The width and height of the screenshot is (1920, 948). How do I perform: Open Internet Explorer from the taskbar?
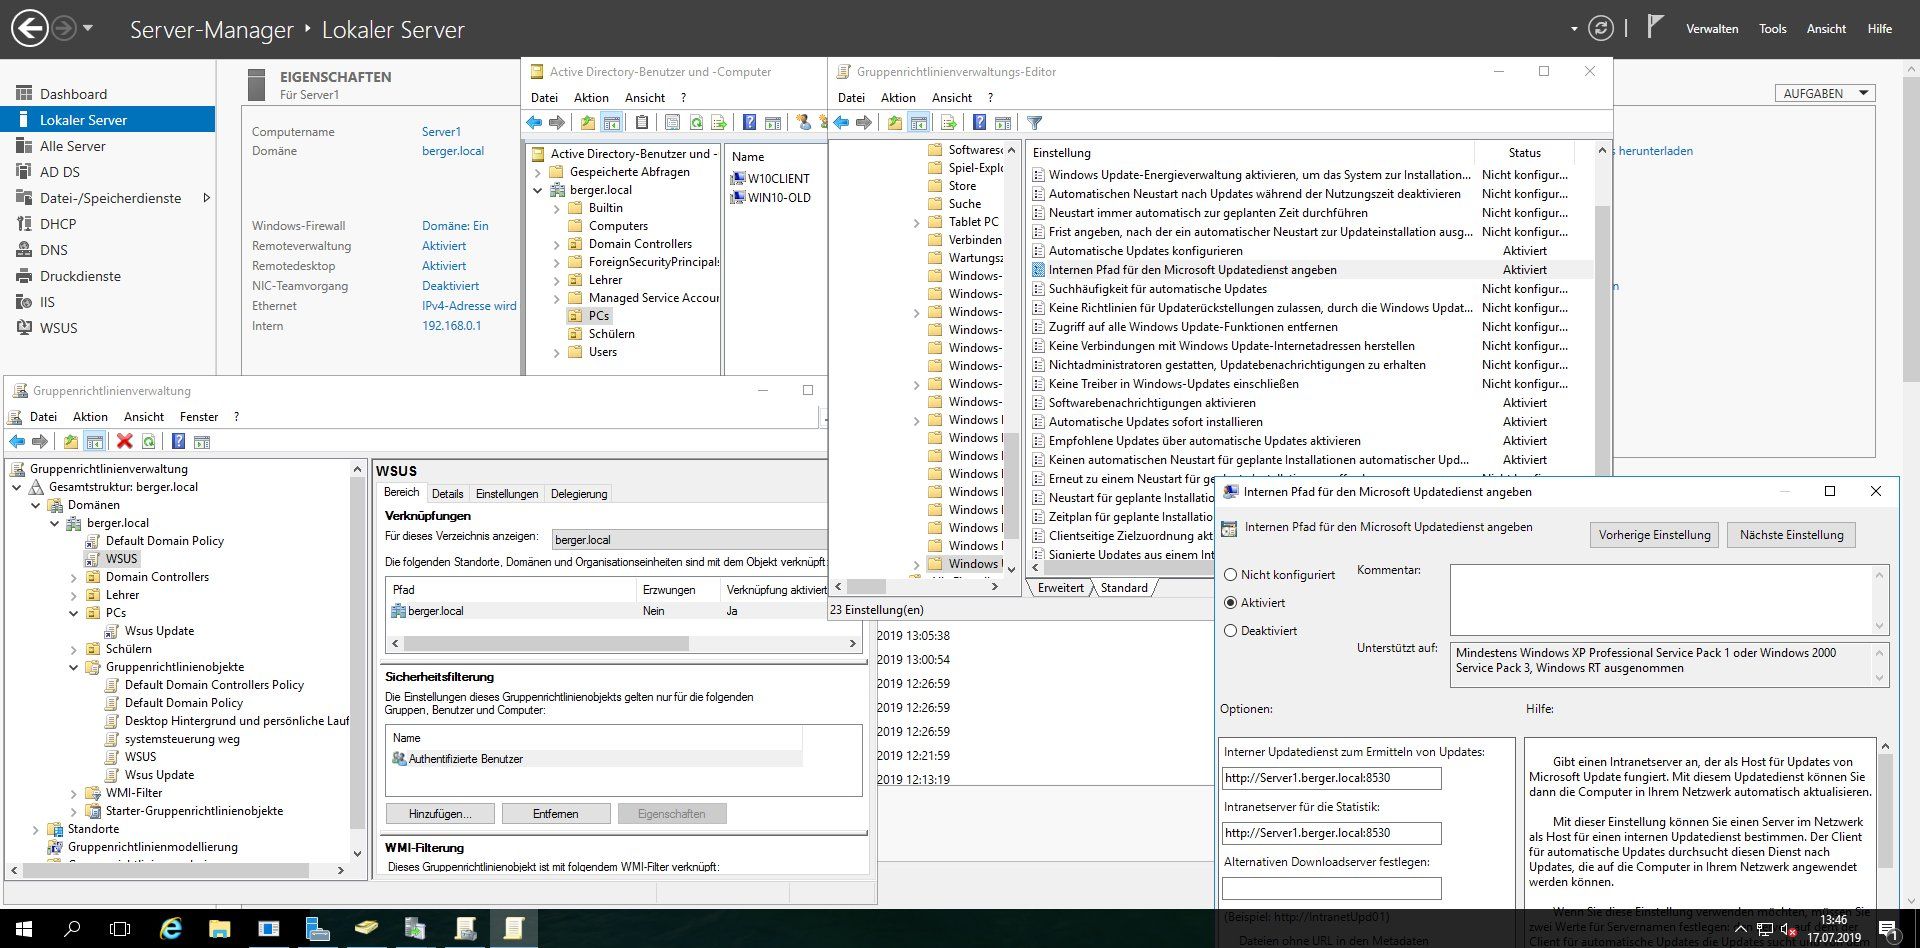pyautogui.click(x=171, y=929)
